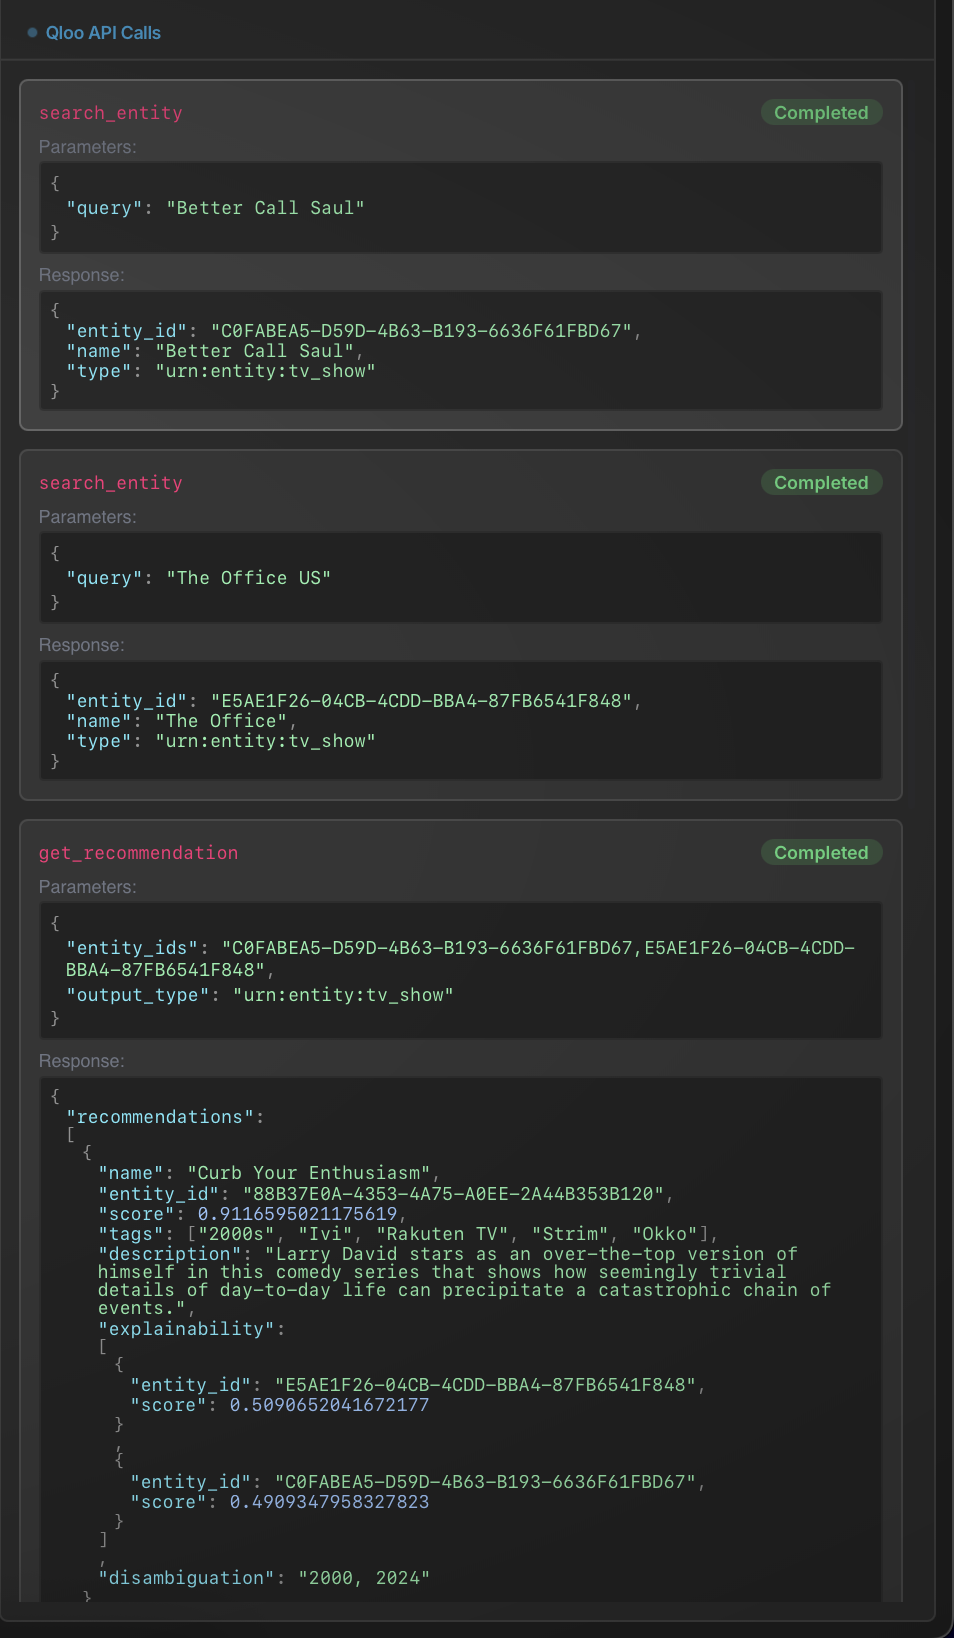Click the query "The Office US" parameter line
The width and height of the screenshot is (954, 1638).
198,578
